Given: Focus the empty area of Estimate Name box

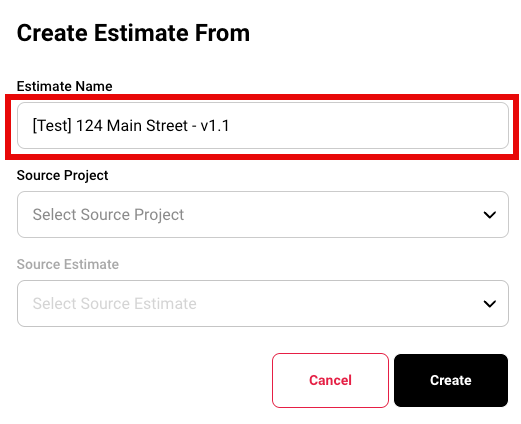Looking at the screenshot, I should (367, 125).
